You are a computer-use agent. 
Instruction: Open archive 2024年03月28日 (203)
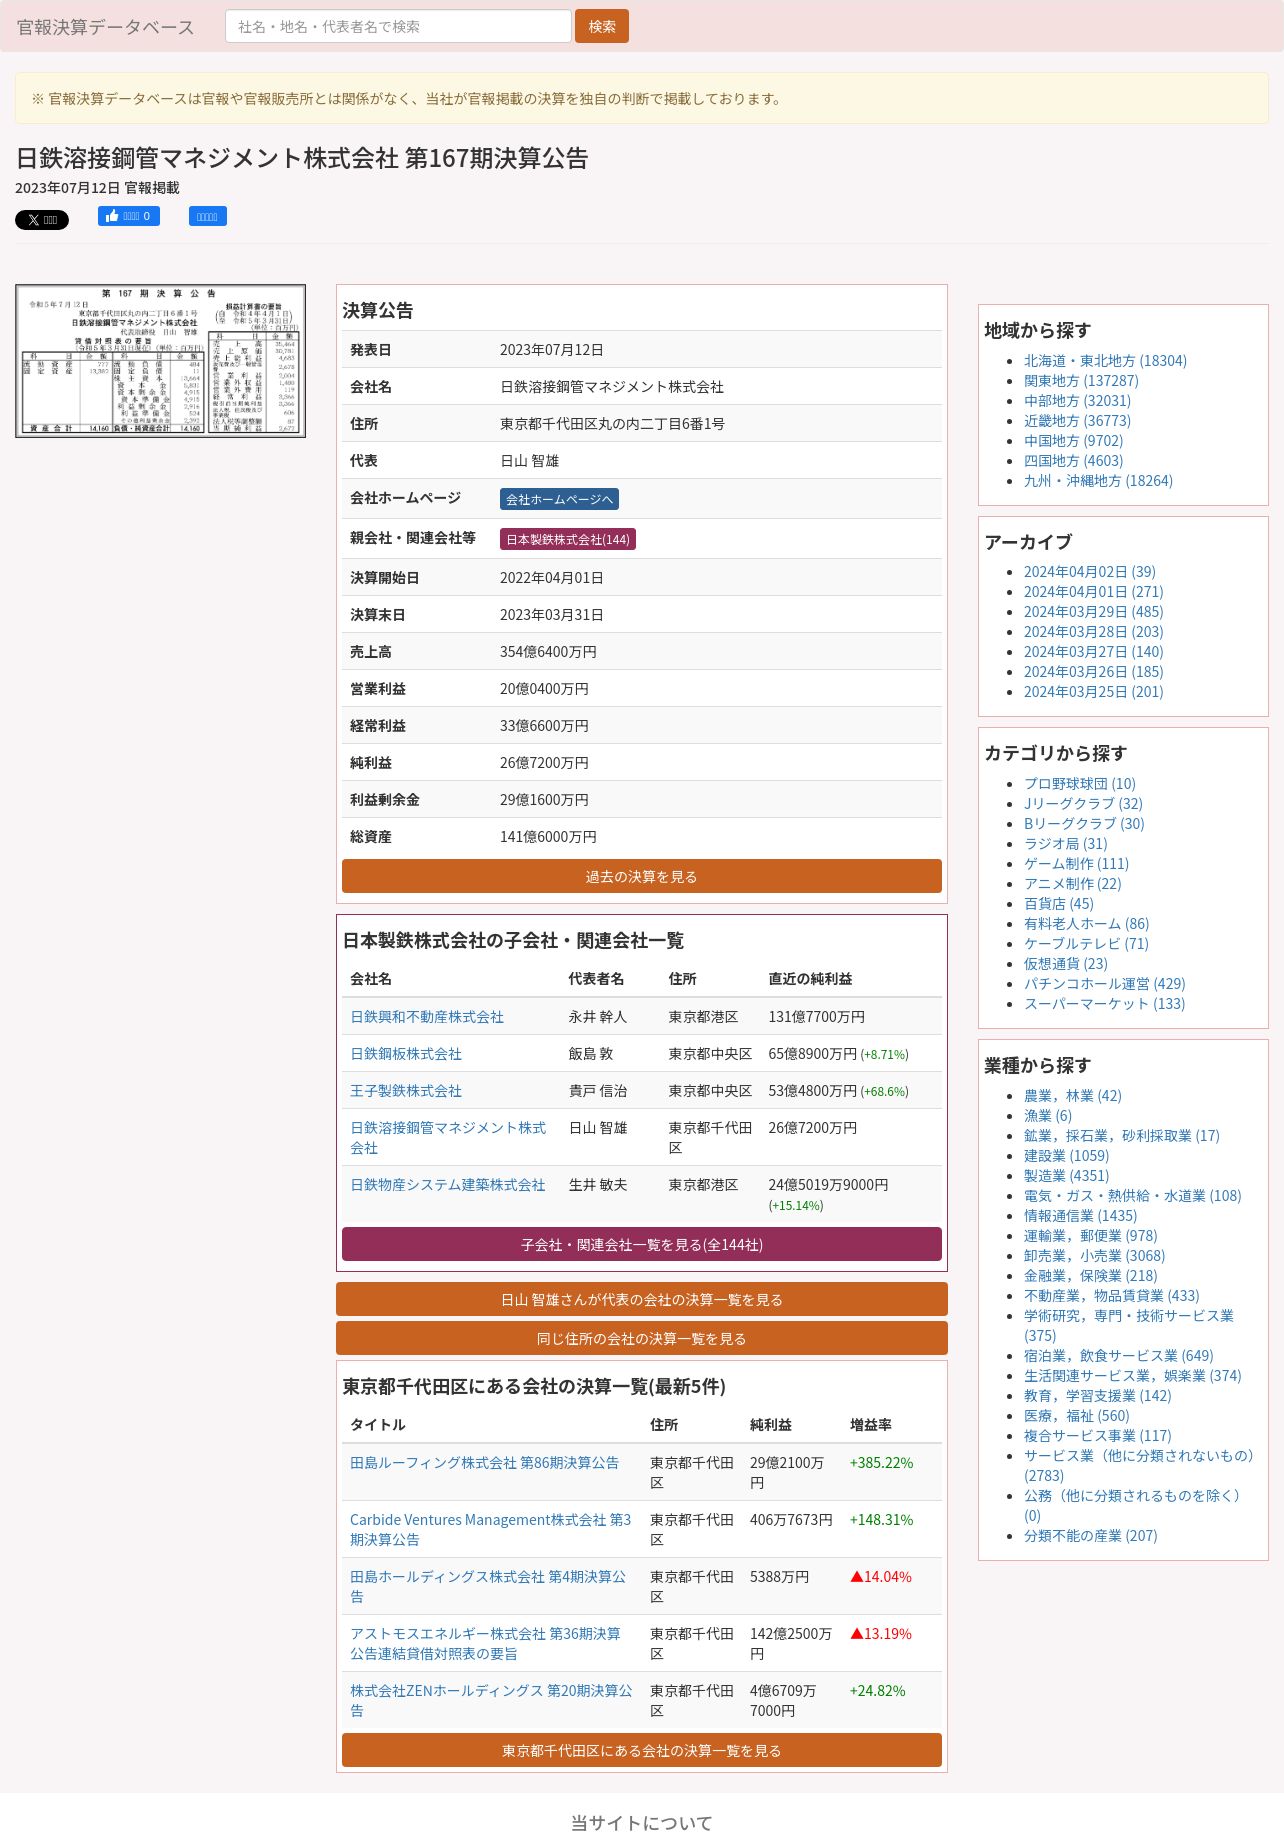1093,632
